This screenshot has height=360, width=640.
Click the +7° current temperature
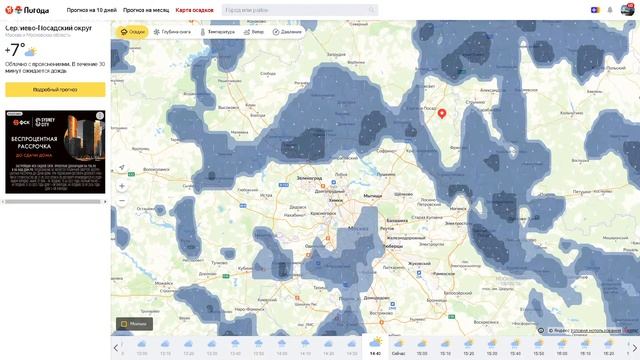[15, 50]
